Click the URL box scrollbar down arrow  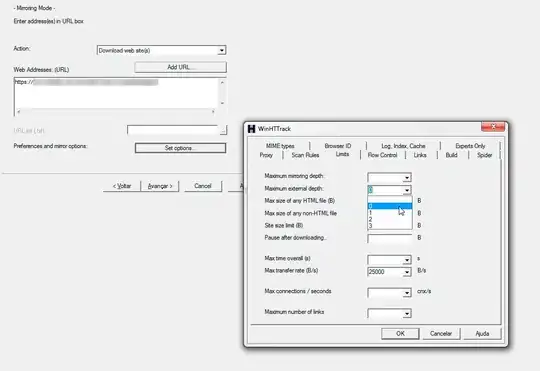(x=222, y=103)
